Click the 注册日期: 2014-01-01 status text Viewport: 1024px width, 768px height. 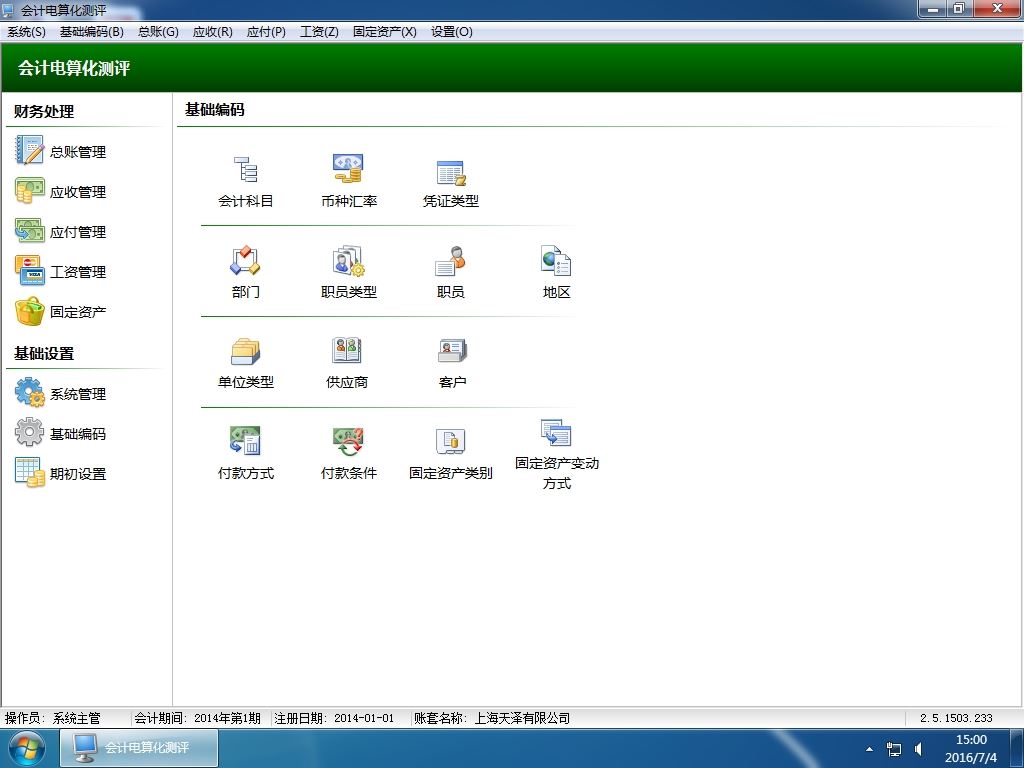pyautogui.click(x=334, y=718)
